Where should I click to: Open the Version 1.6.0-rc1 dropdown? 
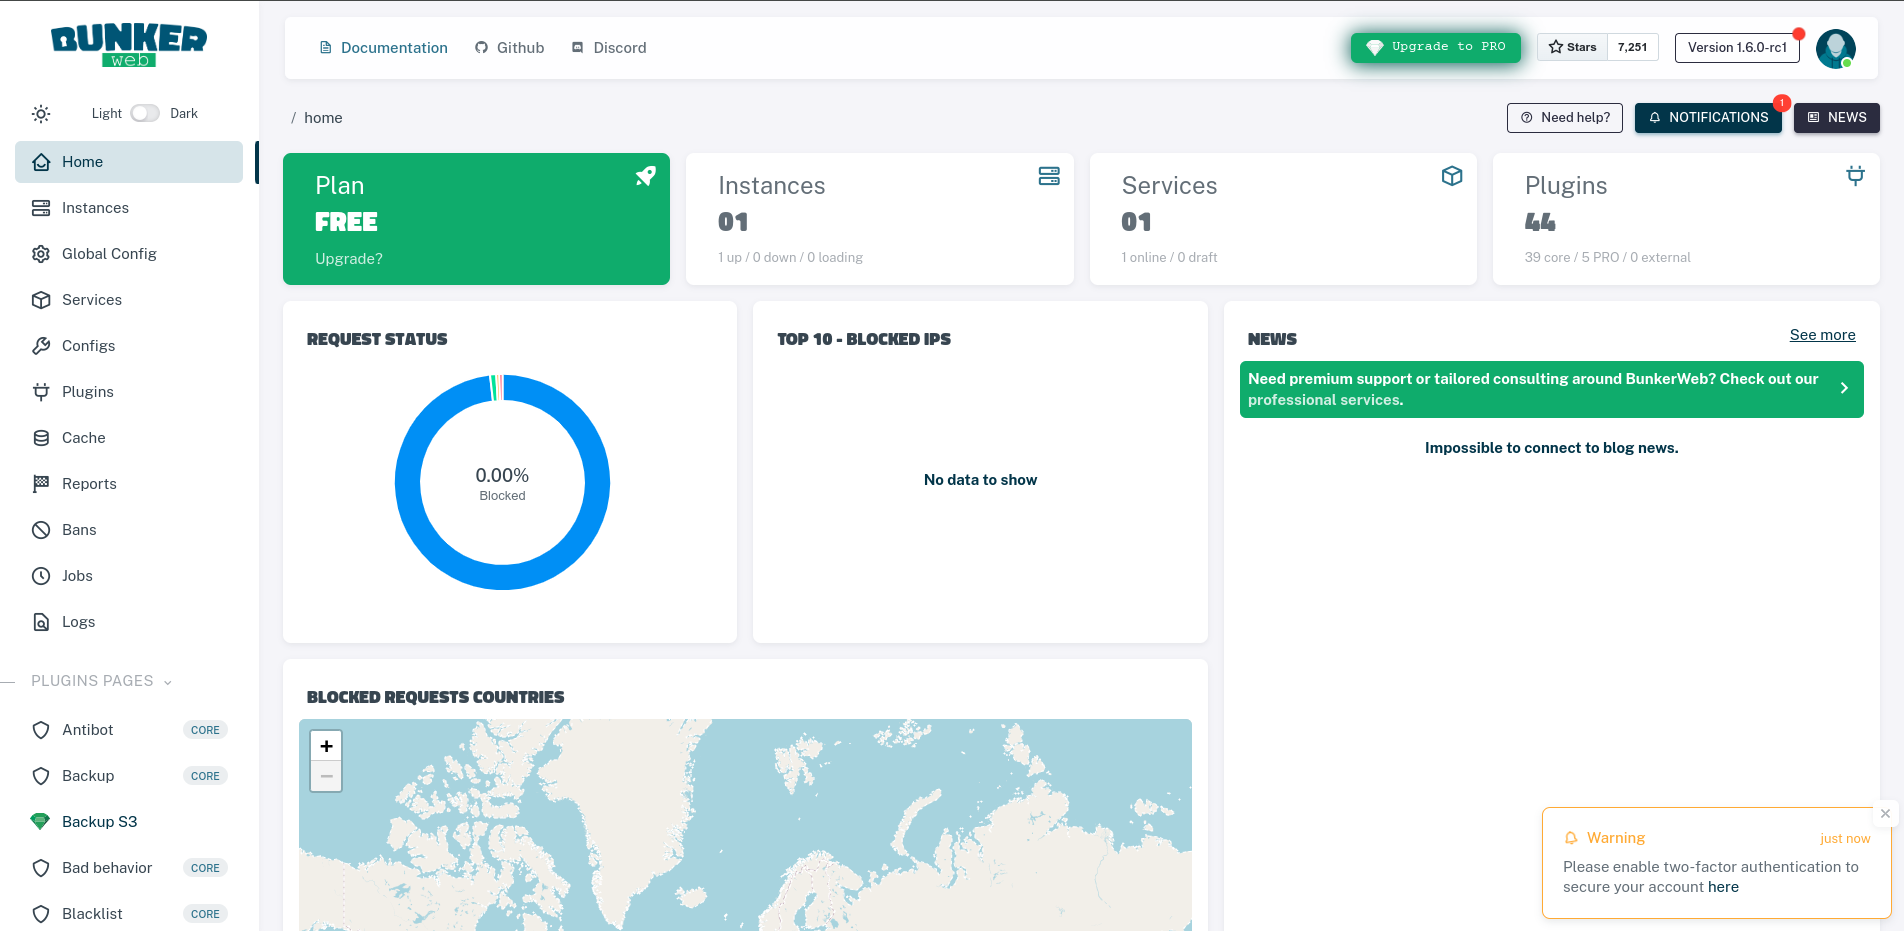[1736, 47]
